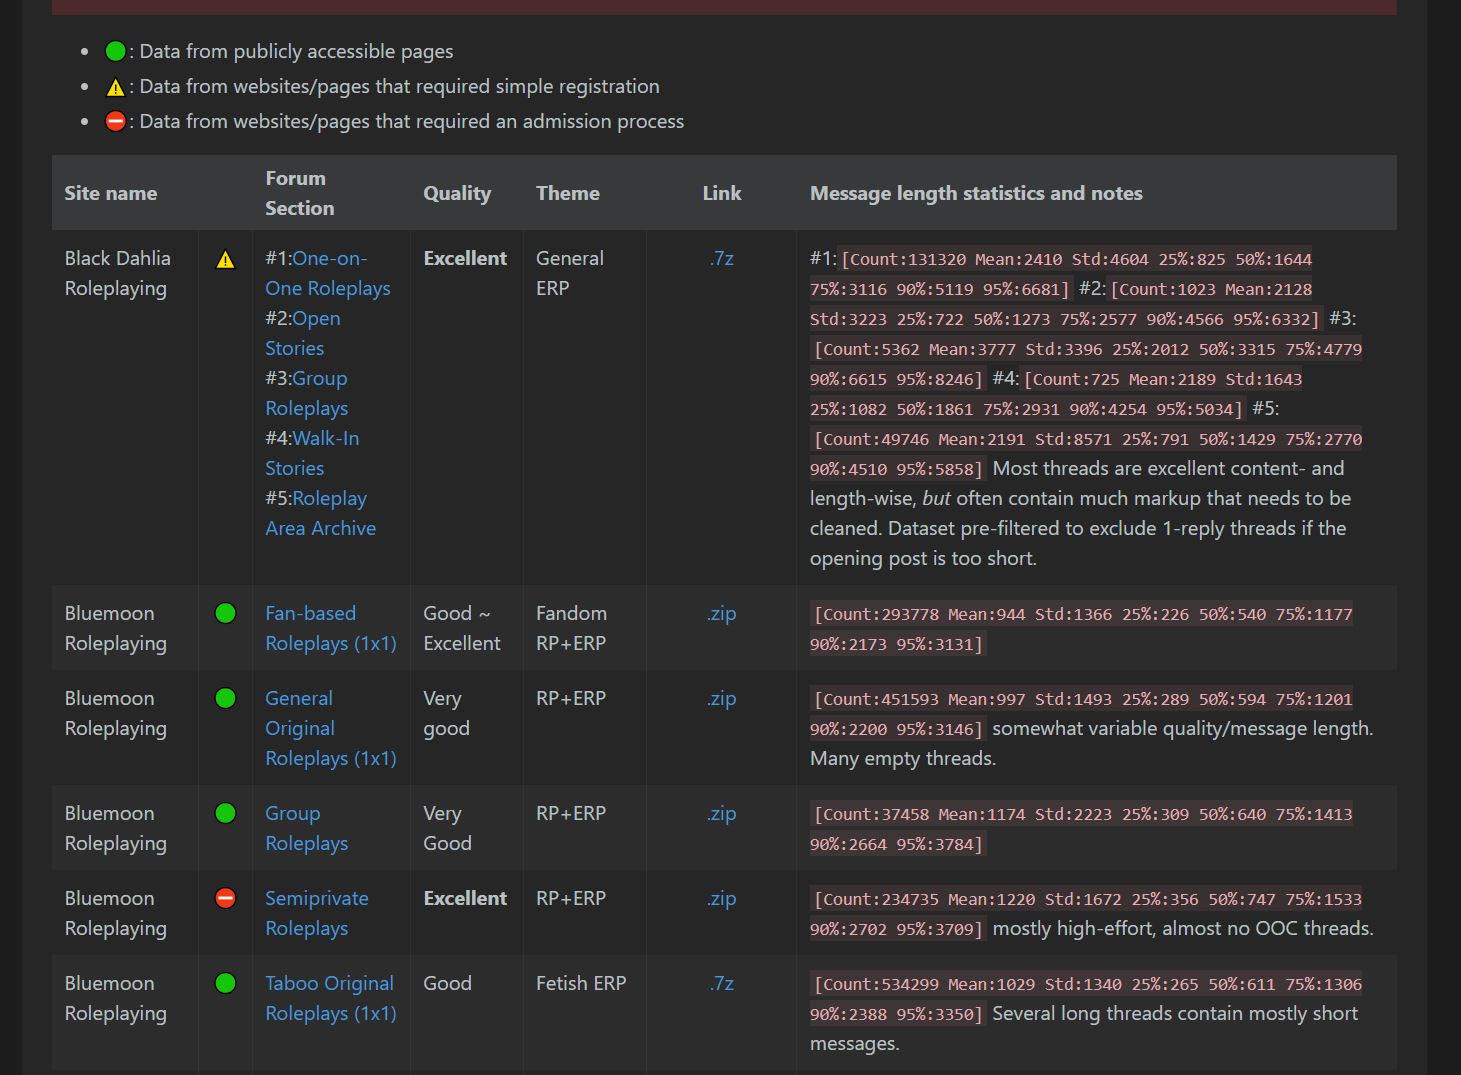The image size is (1461, 1075).
Task: Click the yellow warning icon in the legend
Action: [x=115, y=87]
